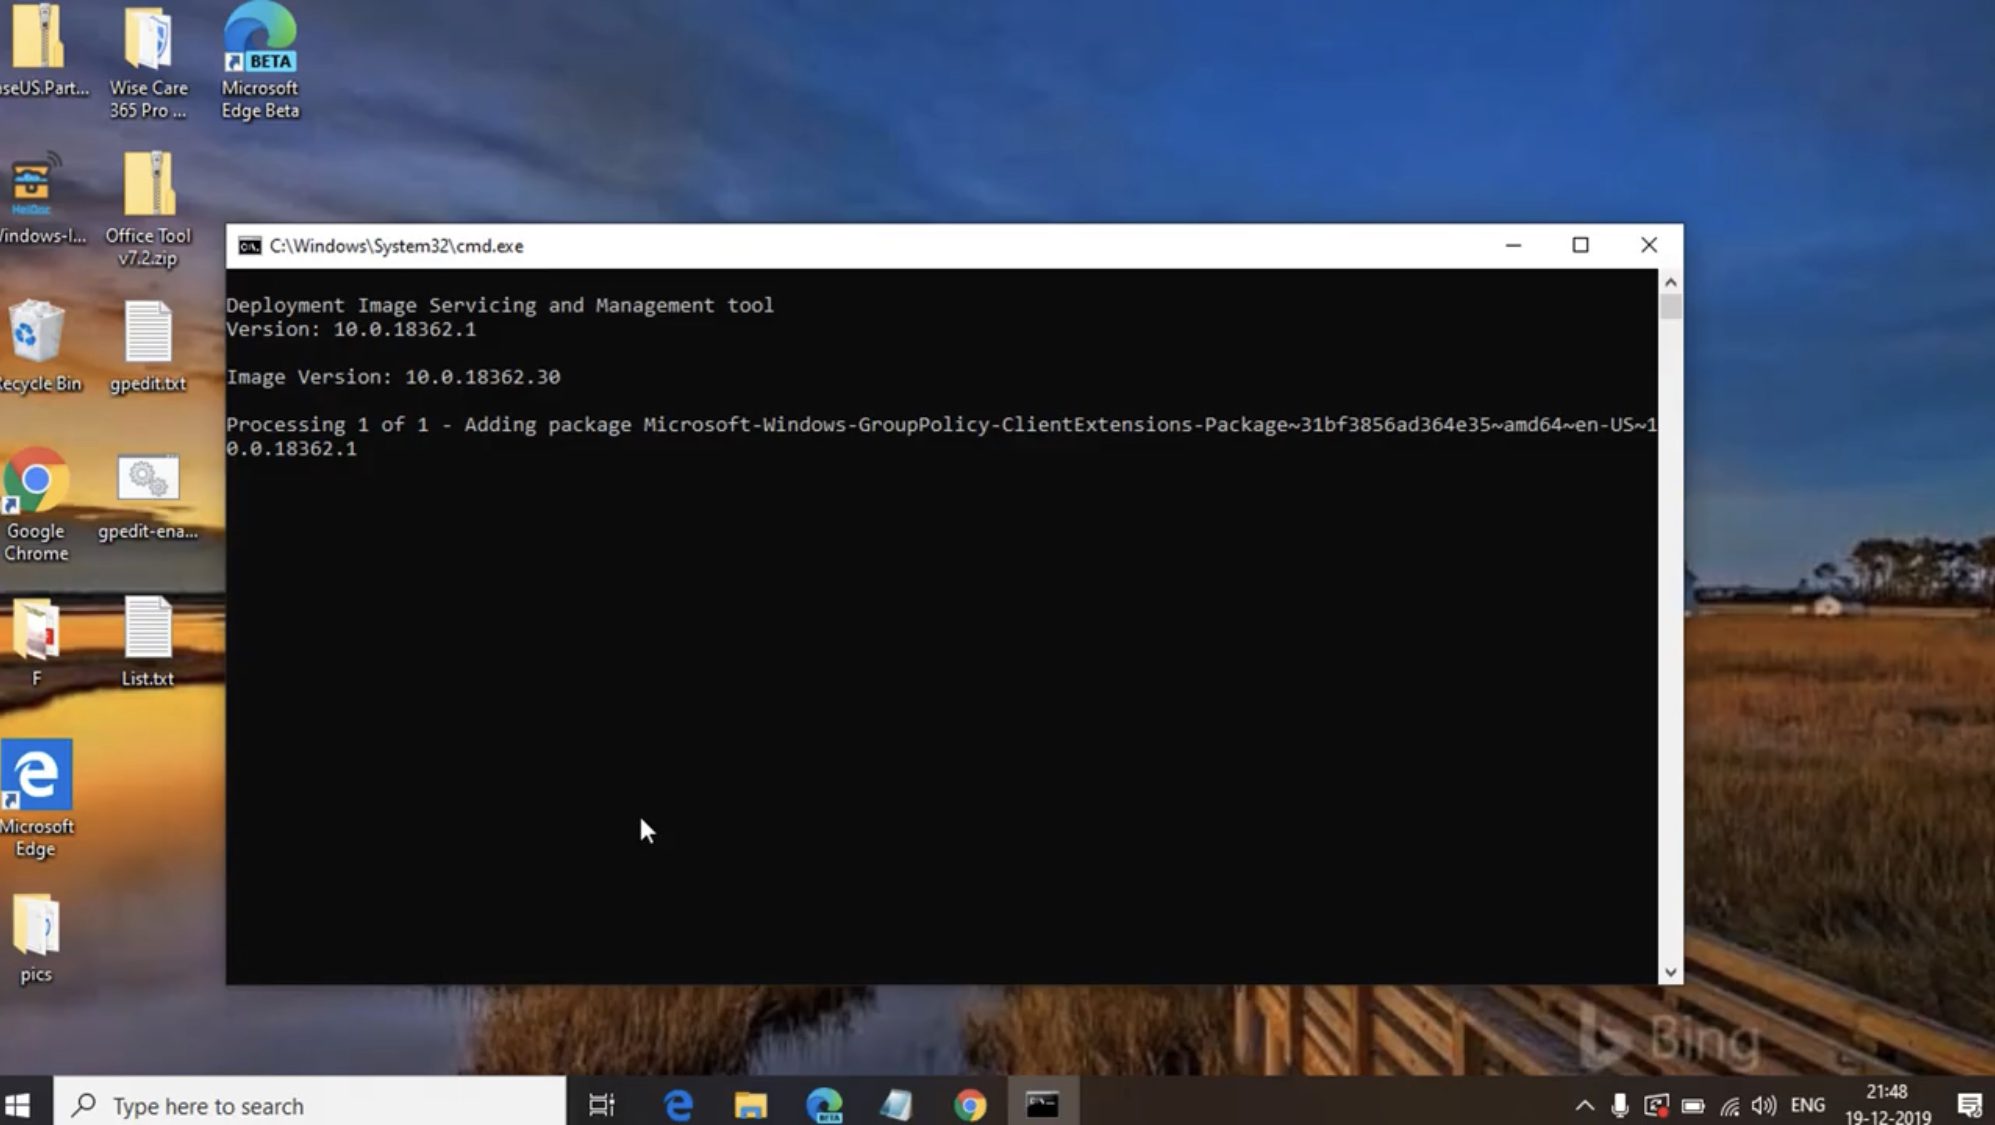Open the pics folder on desktop
Image resolution: width=1995 pixels, height=1125 pixels.
37,930
